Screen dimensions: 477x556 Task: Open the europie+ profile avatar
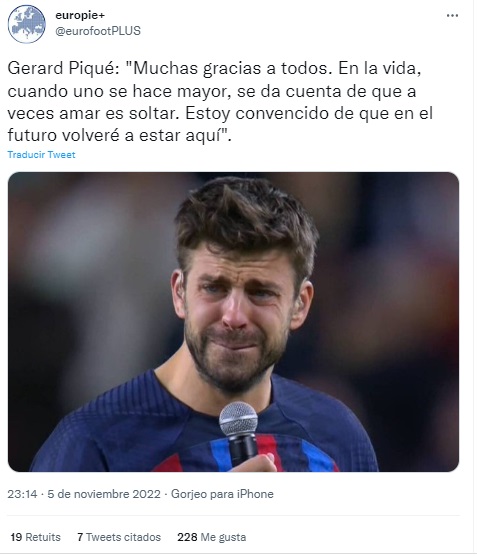(x=27, y=24)
